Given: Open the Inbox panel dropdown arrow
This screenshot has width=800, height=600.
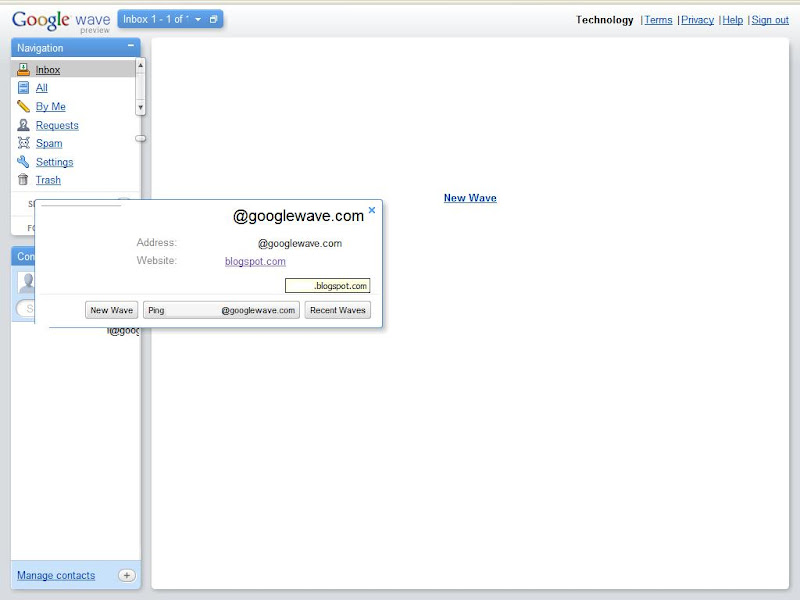Looking at the screenshot, I should click(x=198, y=19).
